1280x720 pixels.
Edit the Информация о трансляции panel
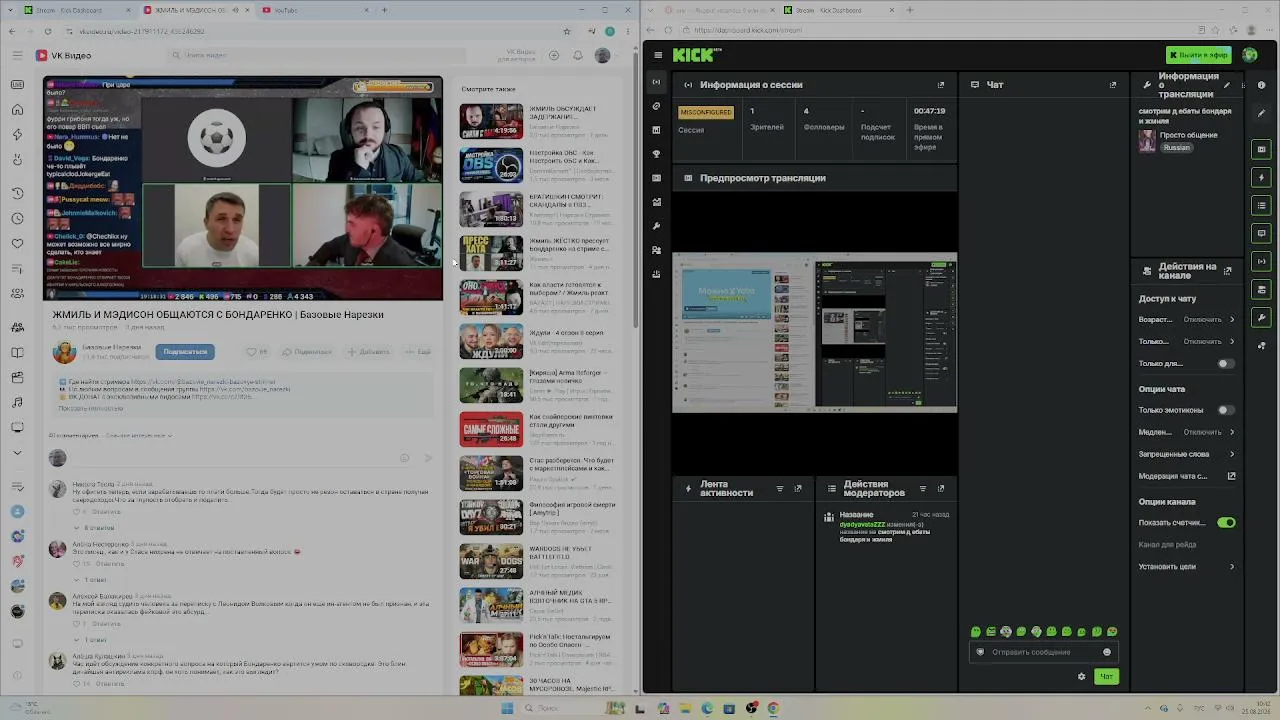pyautogui.click(x=1227, y=85)
